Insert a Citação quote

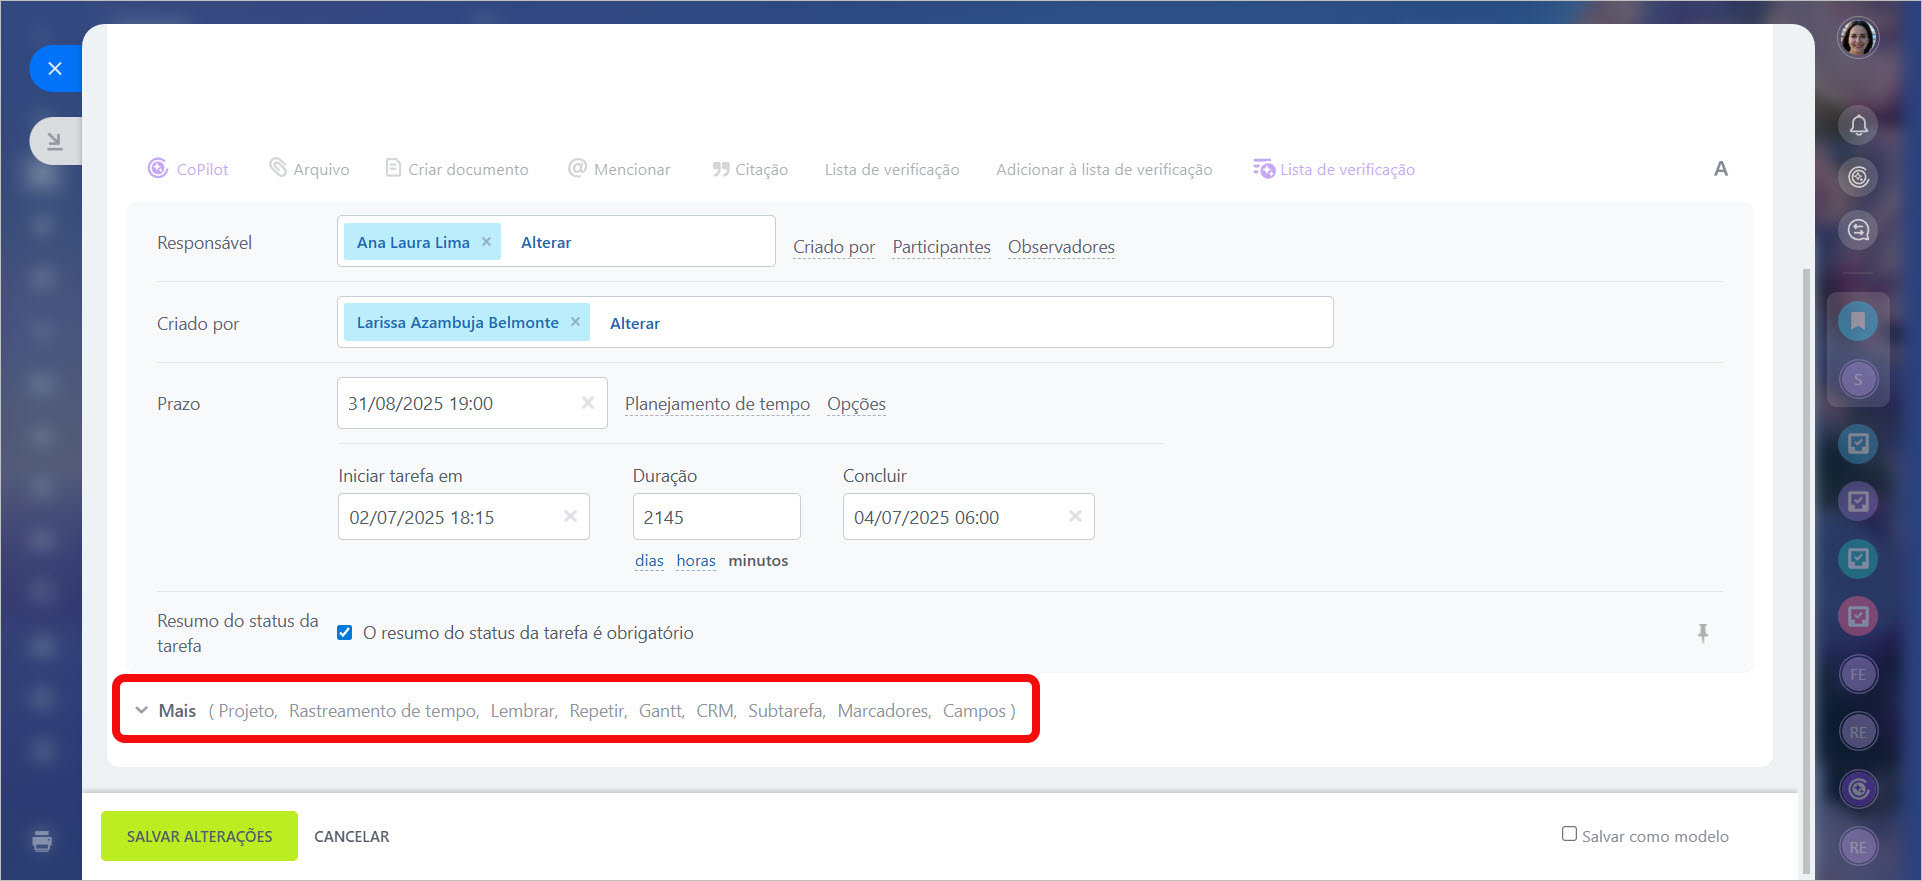[x=750, y=169]
